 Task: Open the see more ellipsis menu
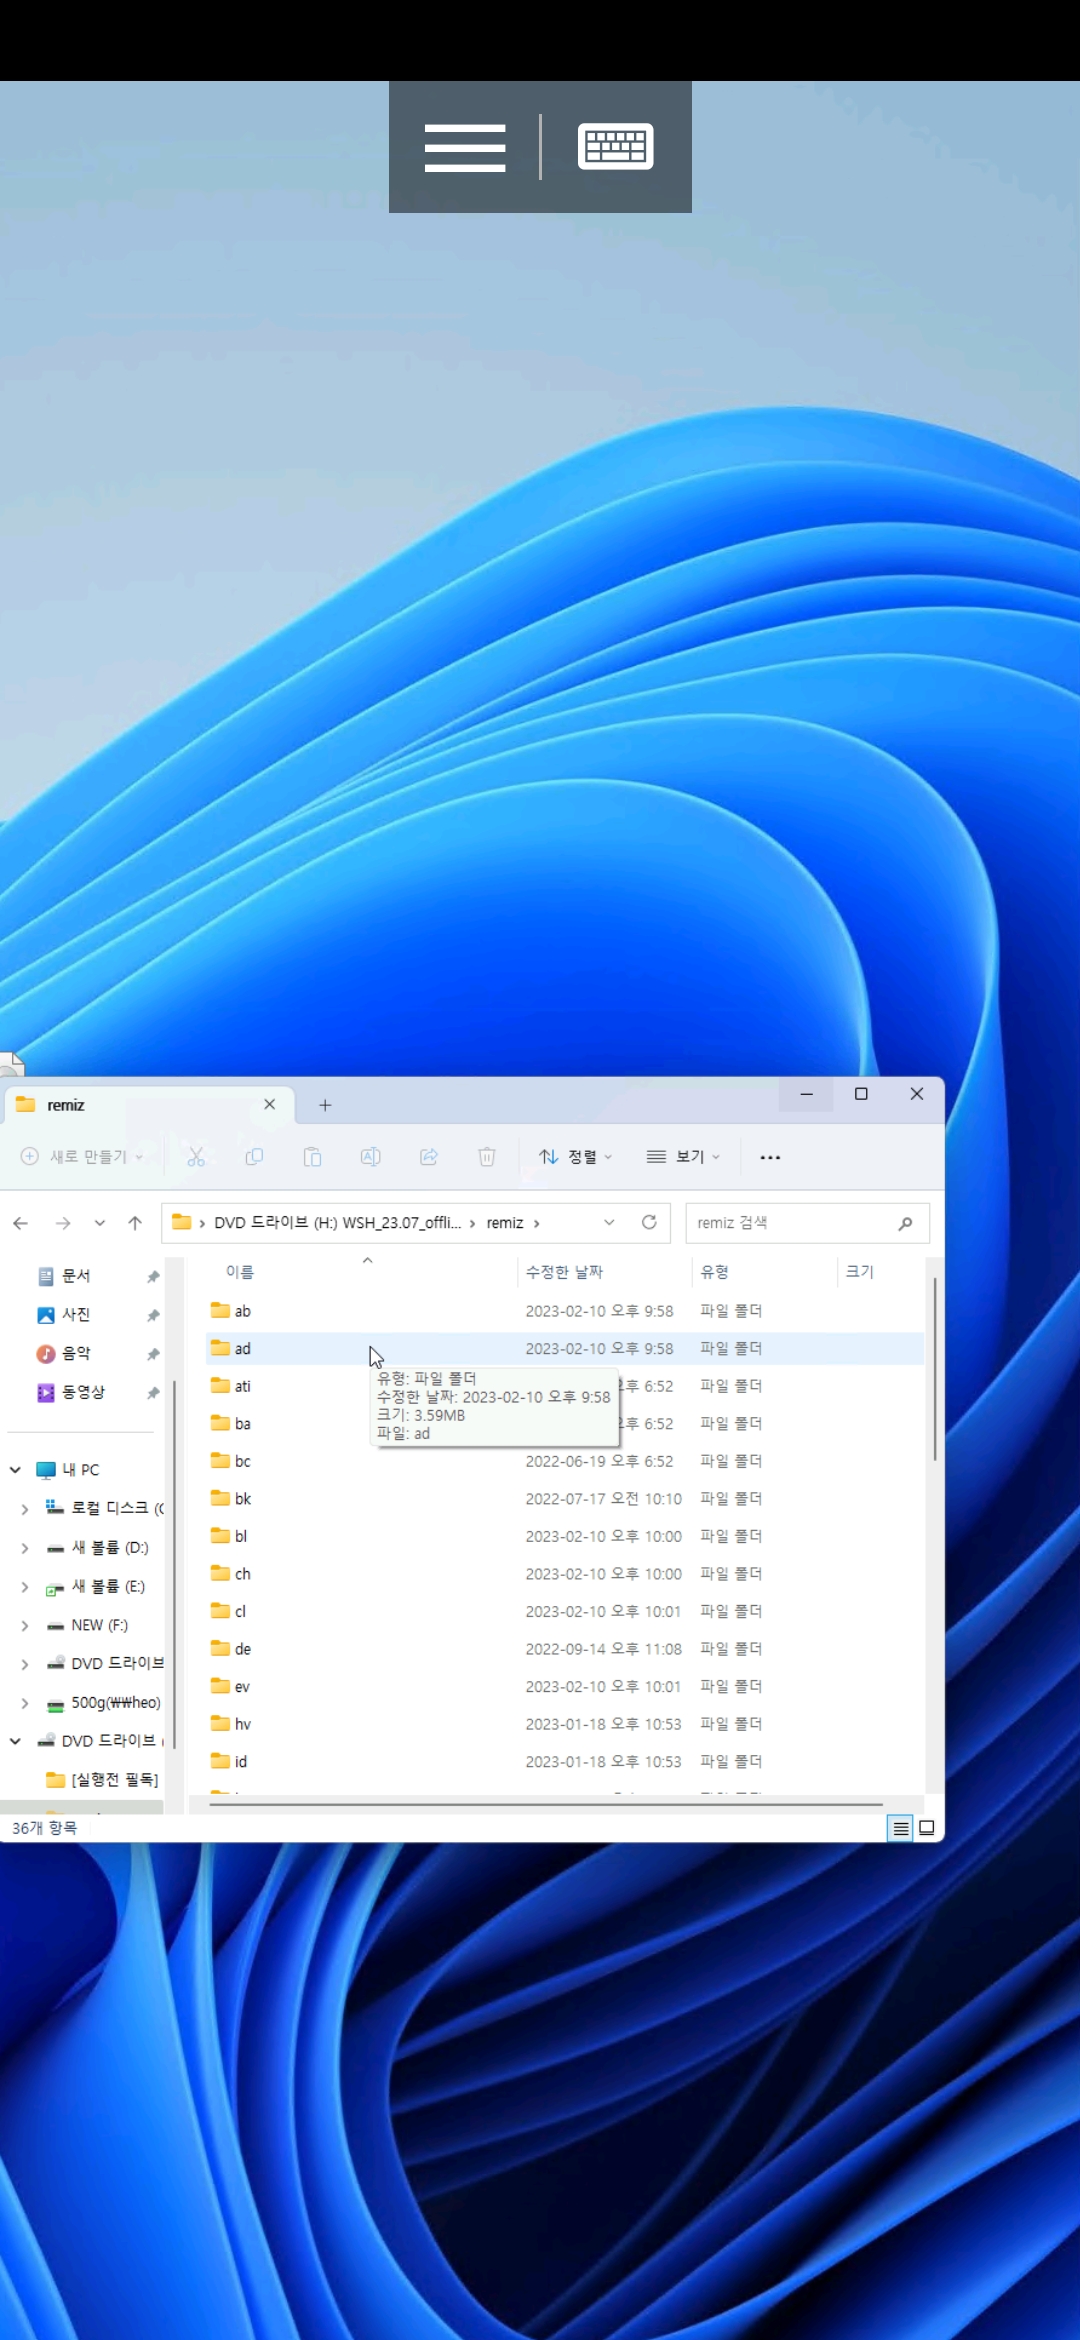770,1157
